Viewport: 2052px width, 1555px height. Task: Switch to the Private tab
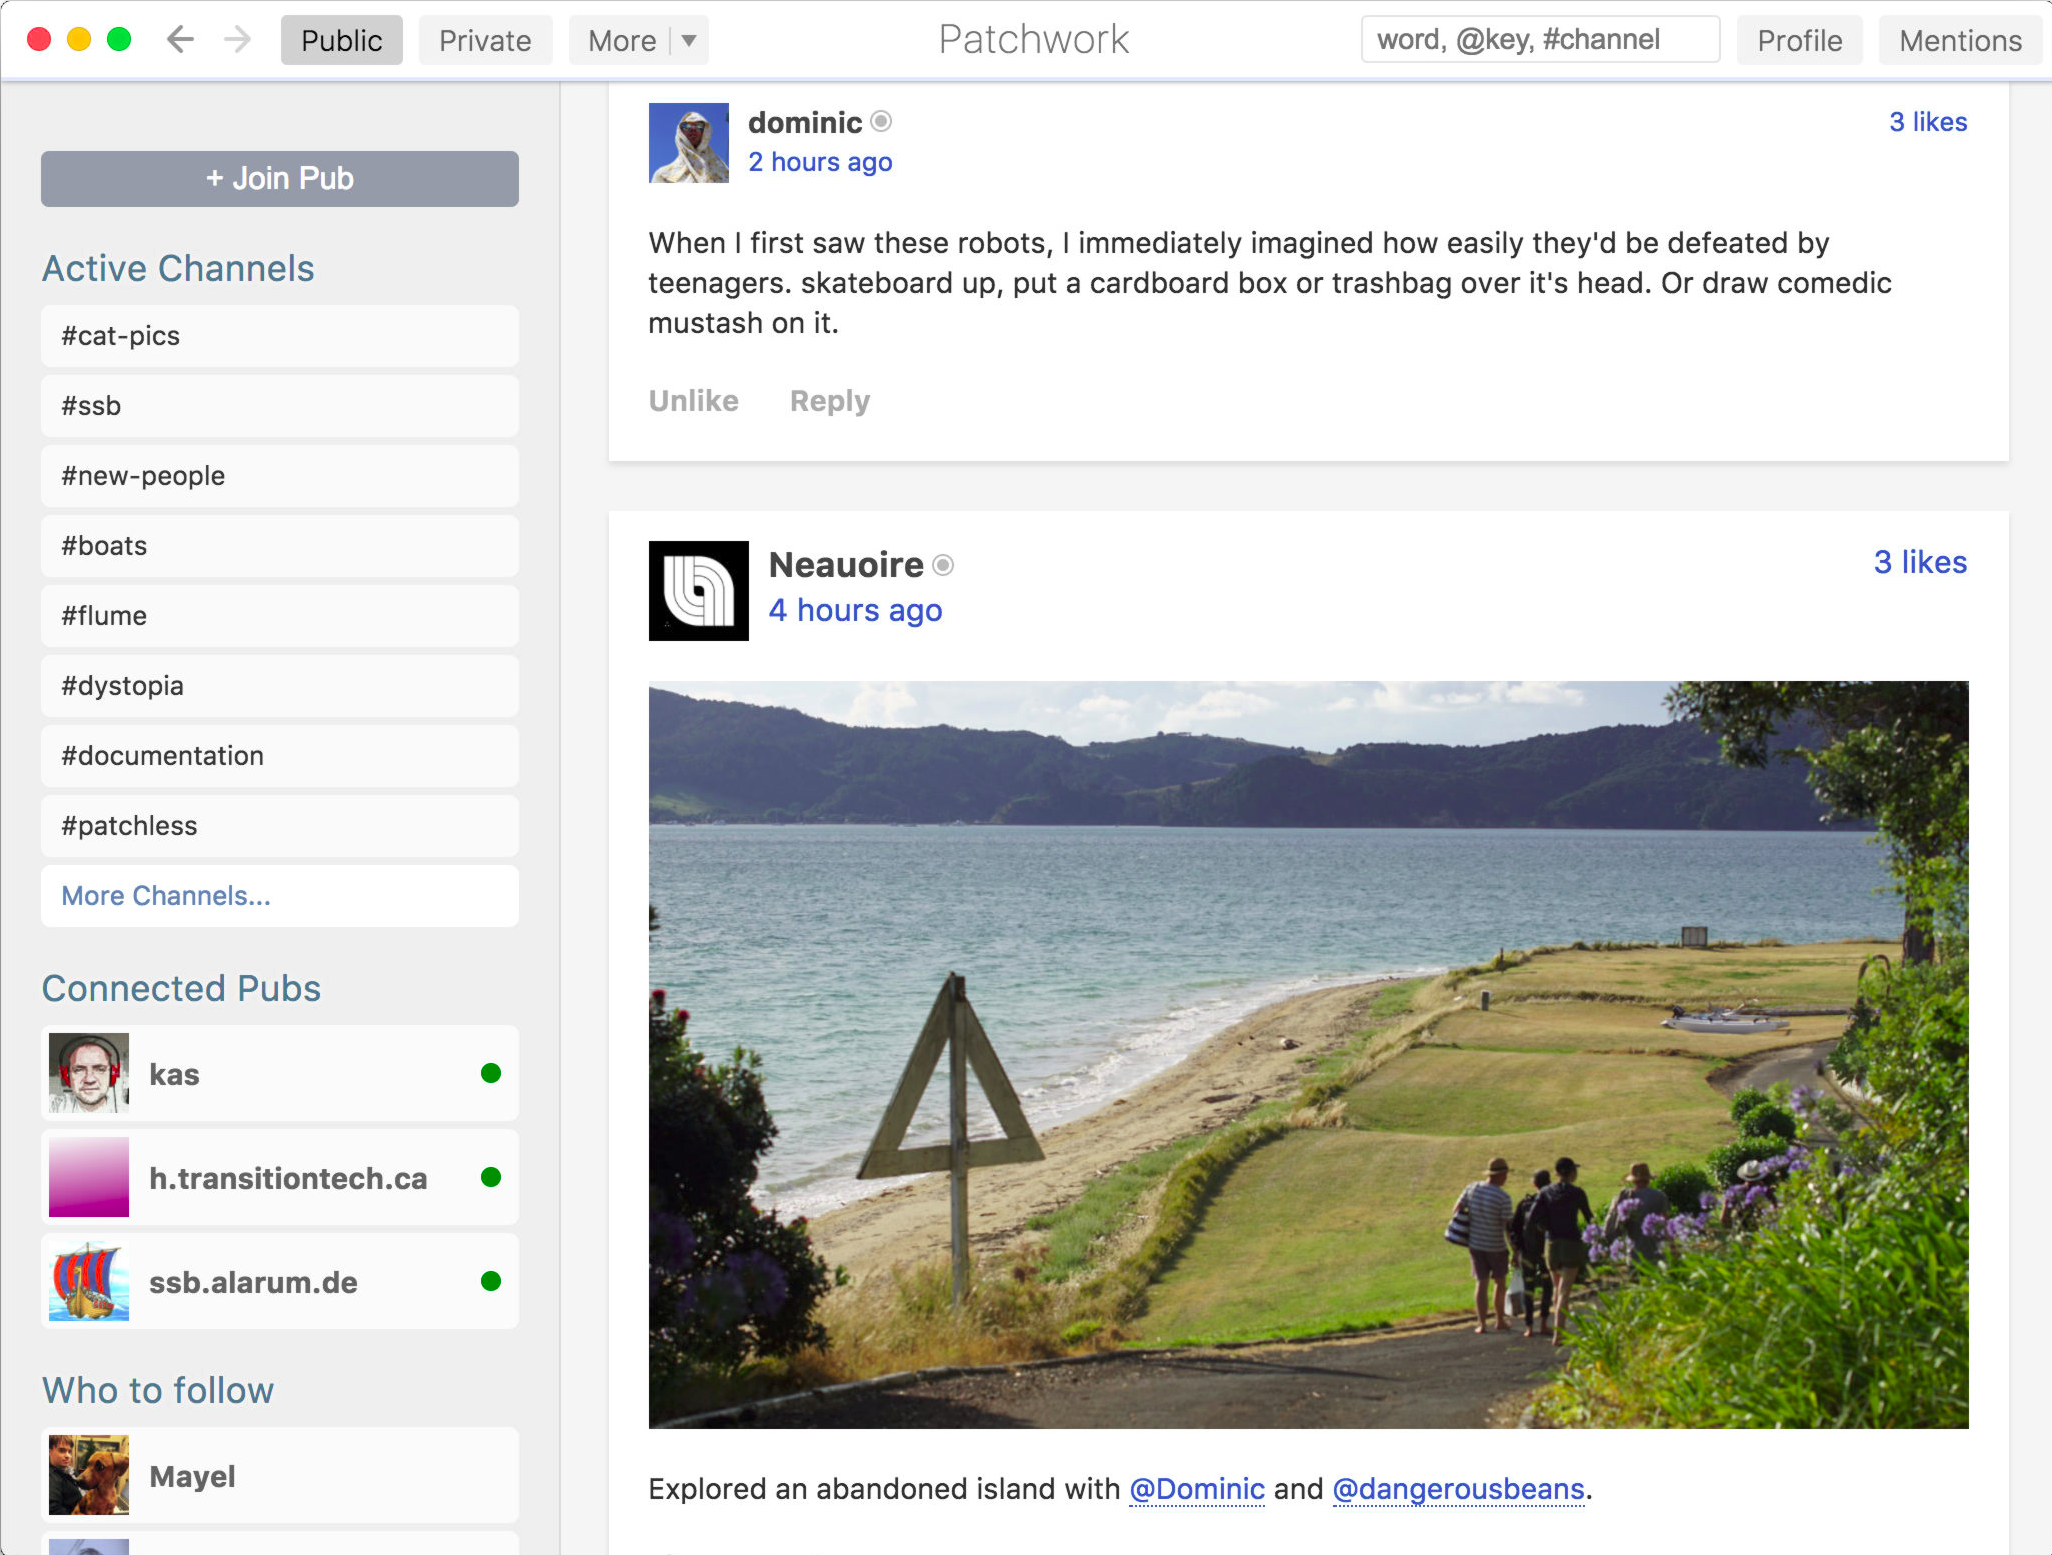point(485,41)
